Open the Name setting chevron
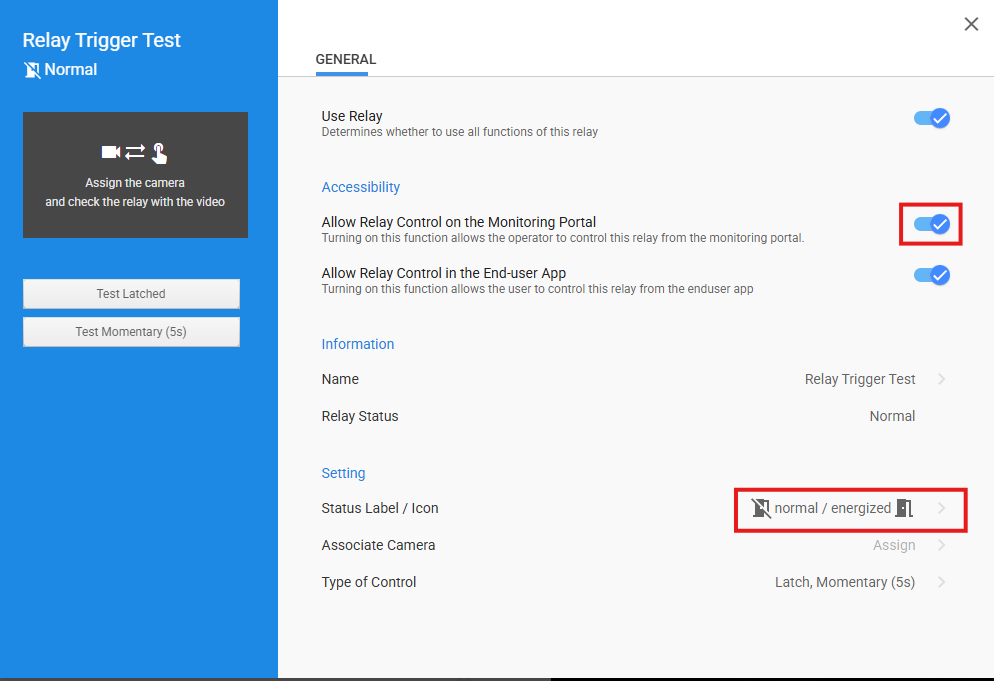Image resolution: width=994 pixels, height=681 pixels. (941, 379)
